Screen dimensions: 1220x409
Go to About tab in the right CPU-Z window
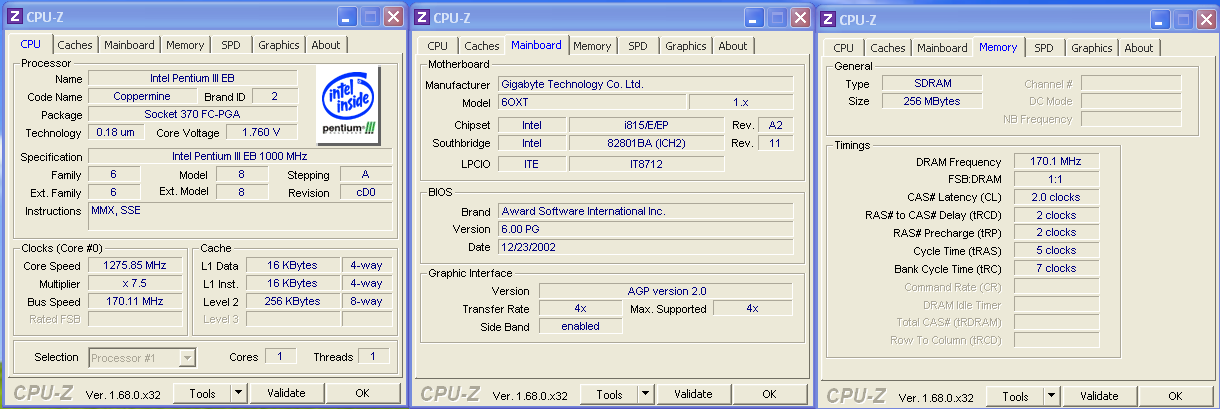coord(1139,48)
